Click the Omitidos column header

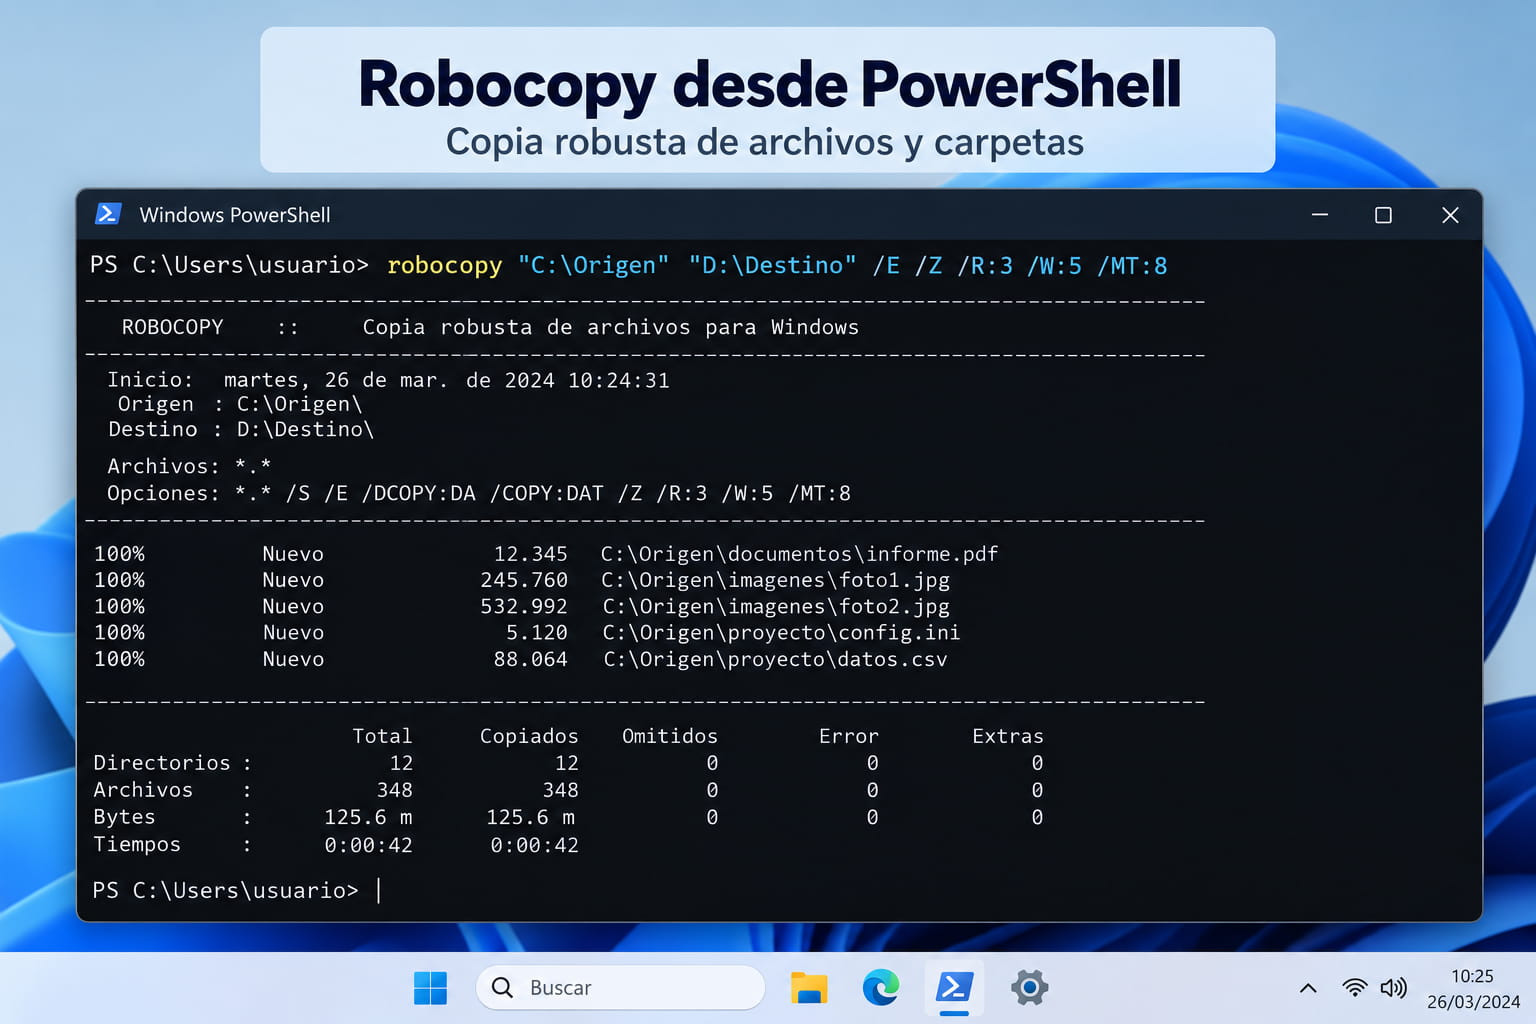click(670, 736)
